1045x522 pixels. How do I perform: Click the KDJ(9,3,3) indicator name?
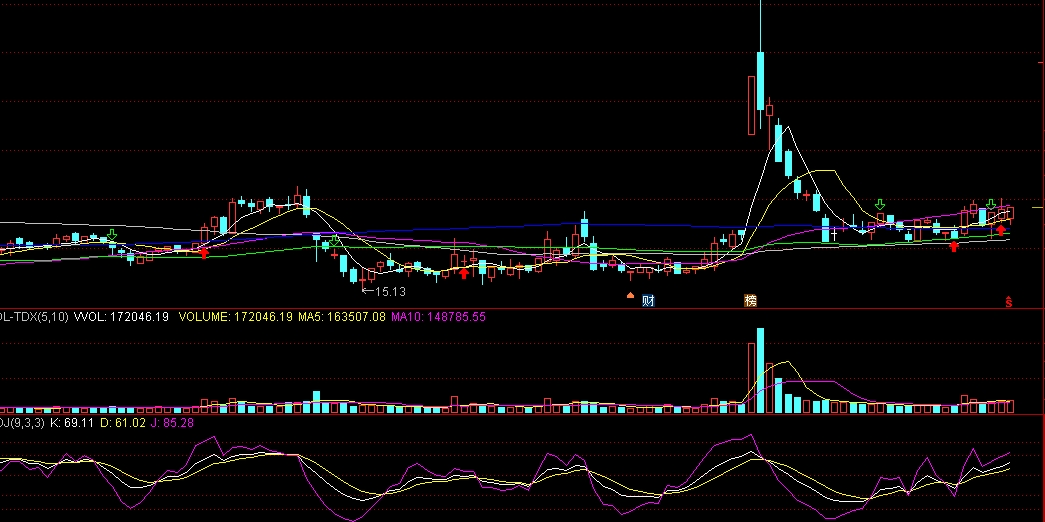coord(23,423)
